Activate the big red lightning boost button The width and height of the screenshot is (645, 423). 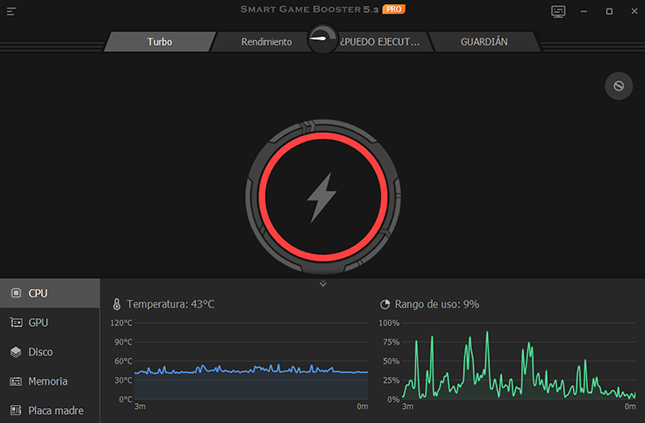click(x=323, y=197)
